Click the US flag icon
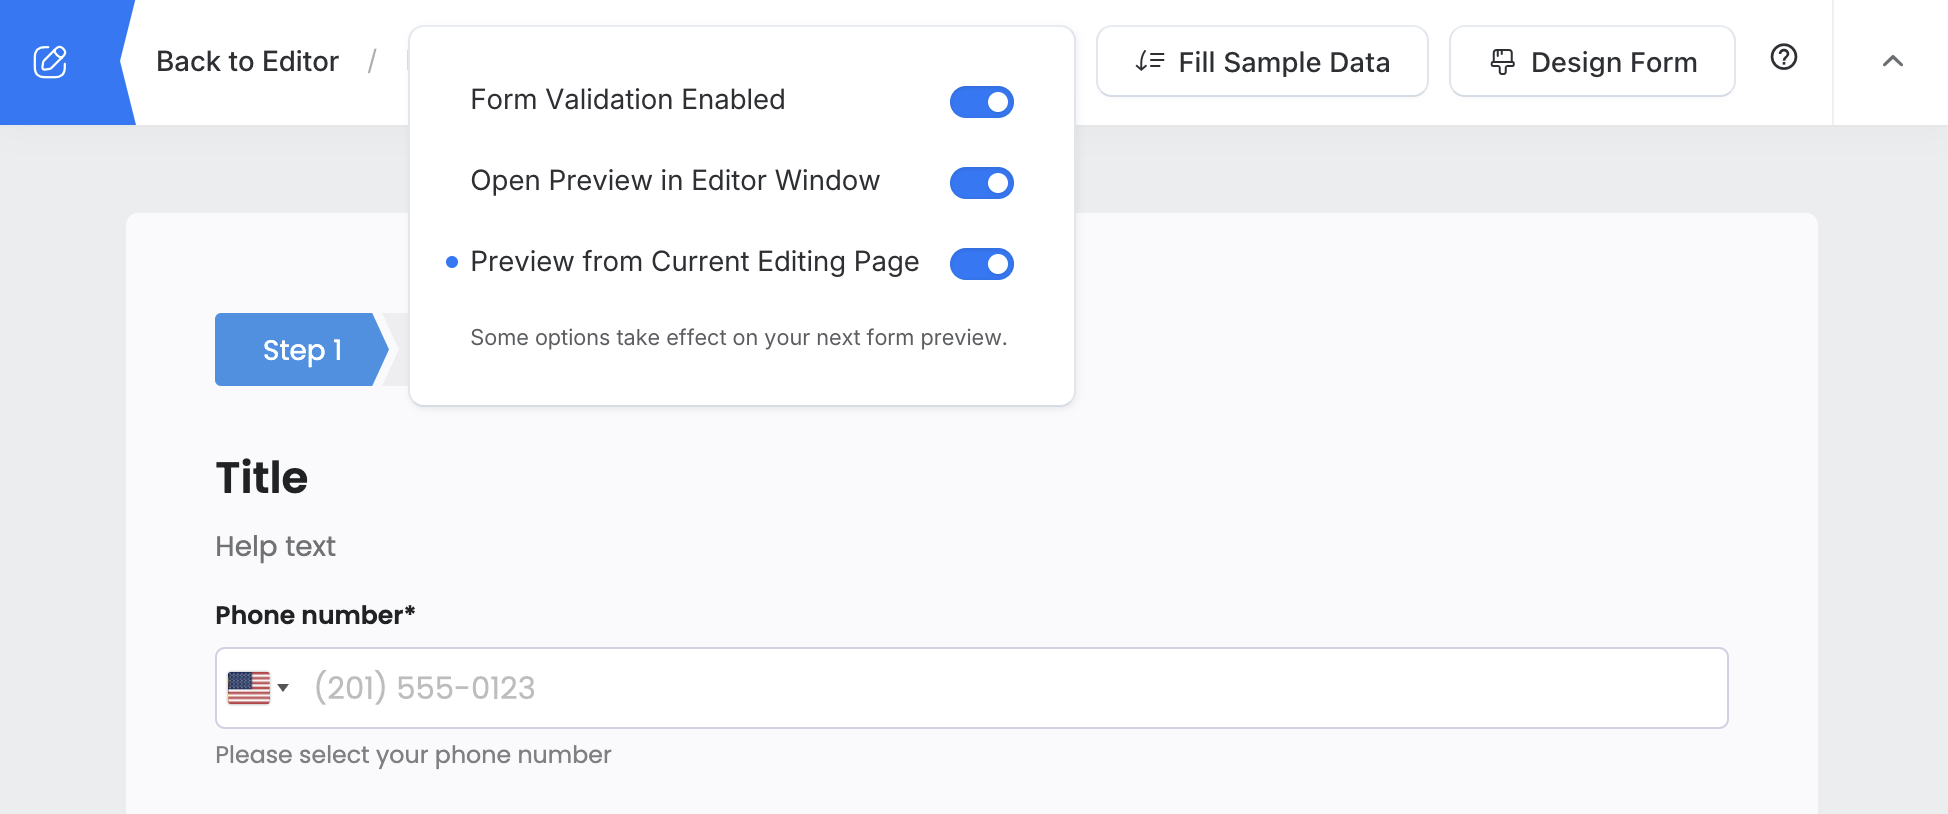 249,688
